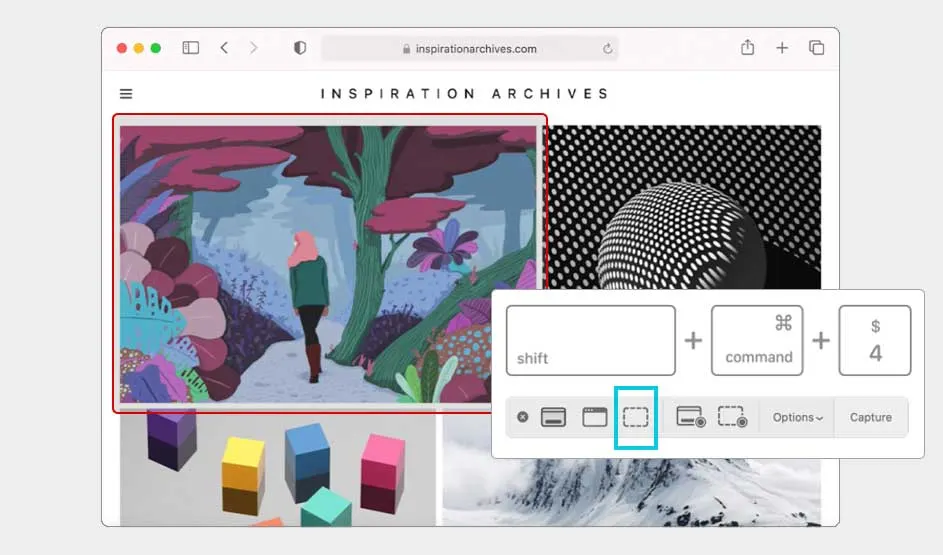Open the hamburger menu on the page
This screenshot has width=943, height=555.
[x=126, y=94]
